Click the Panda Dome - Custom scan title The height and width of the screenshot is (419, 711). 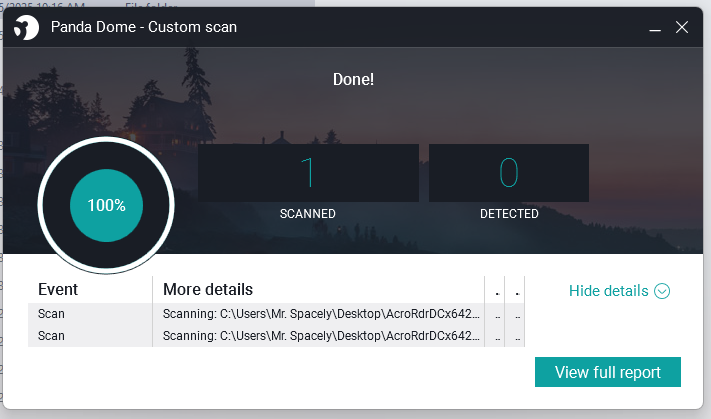pyautogui.click(x=144, y=27)
